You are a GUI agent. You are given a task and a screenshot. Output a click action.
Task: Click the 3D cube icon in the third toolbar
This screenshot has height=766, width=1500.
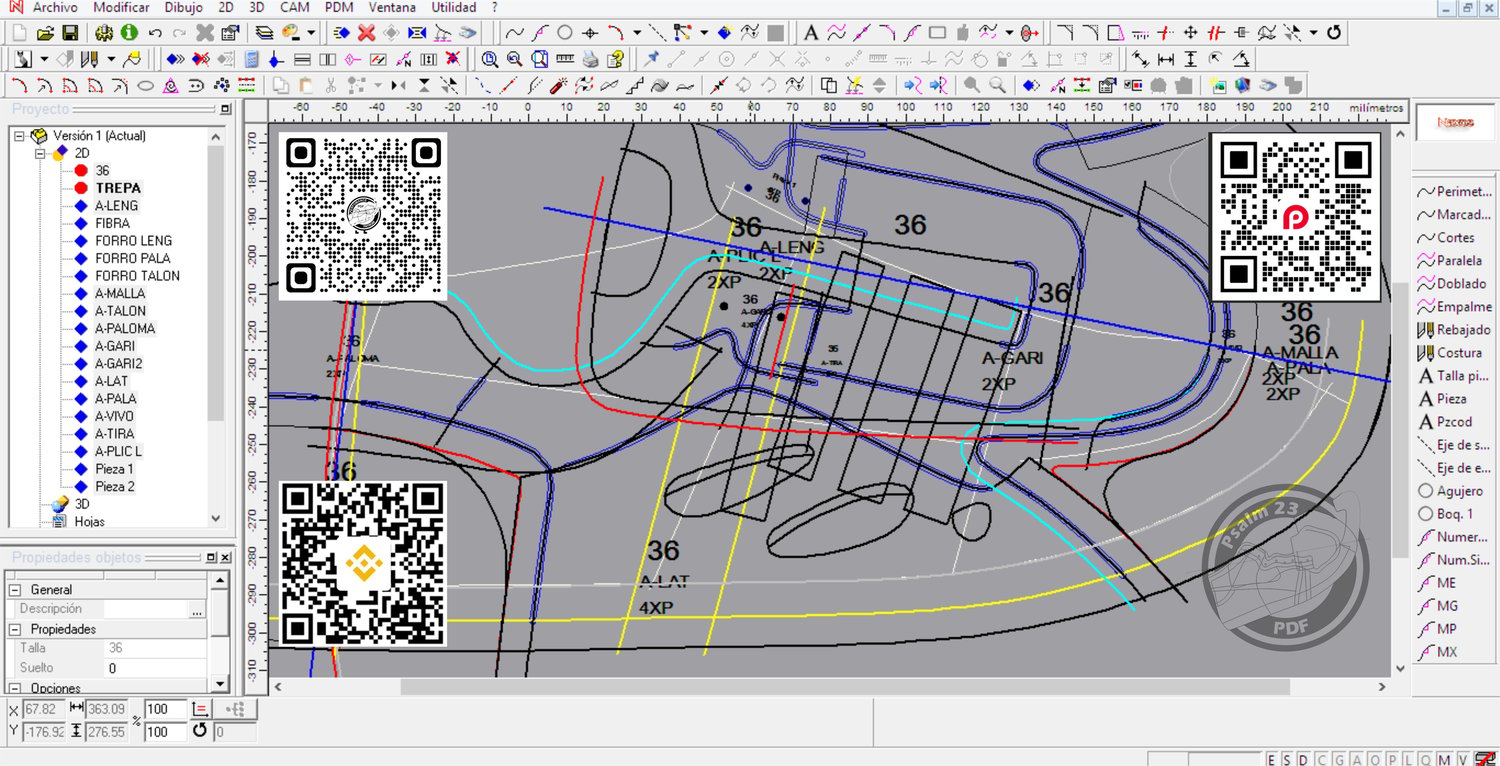[x=1244, y=85]
